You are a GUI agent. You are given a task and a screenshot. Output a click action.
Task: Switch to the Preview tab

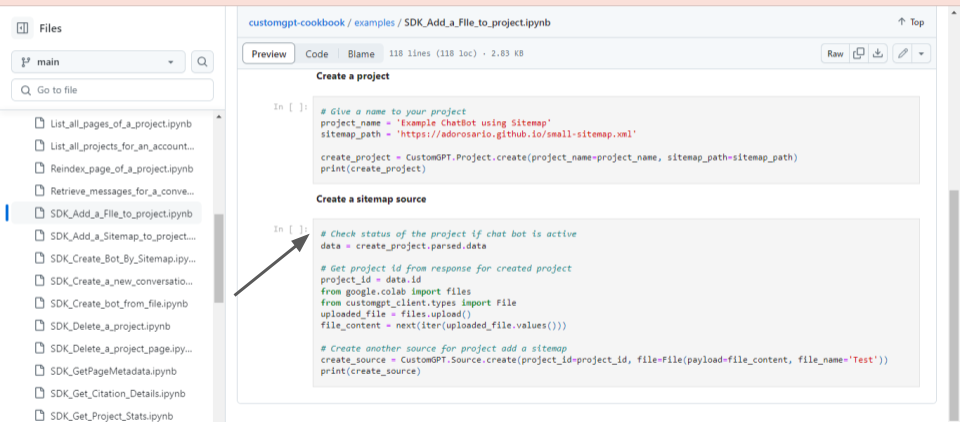coord(269,54)
